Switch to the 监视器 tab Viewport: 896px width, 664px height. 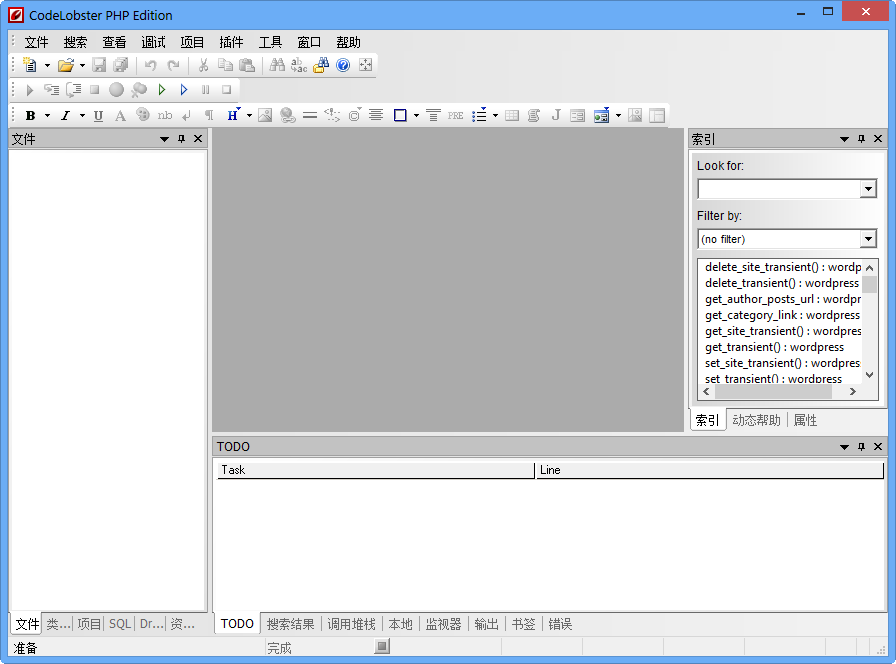[443, 624]
